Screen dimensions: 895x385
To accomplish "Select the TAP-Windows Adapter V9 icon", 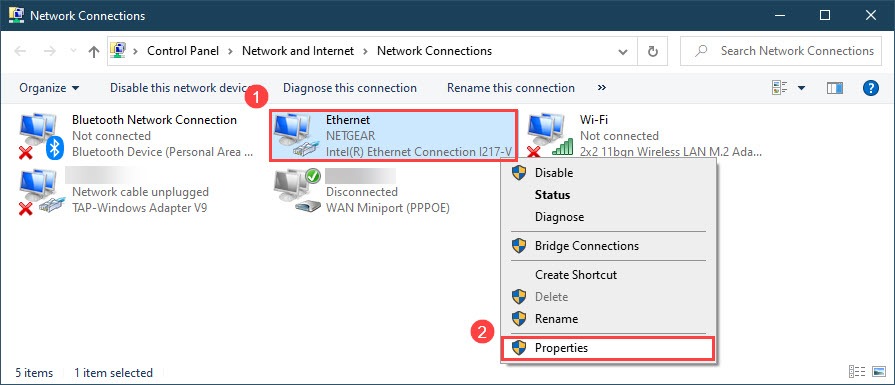I will [x=39, y=192].
